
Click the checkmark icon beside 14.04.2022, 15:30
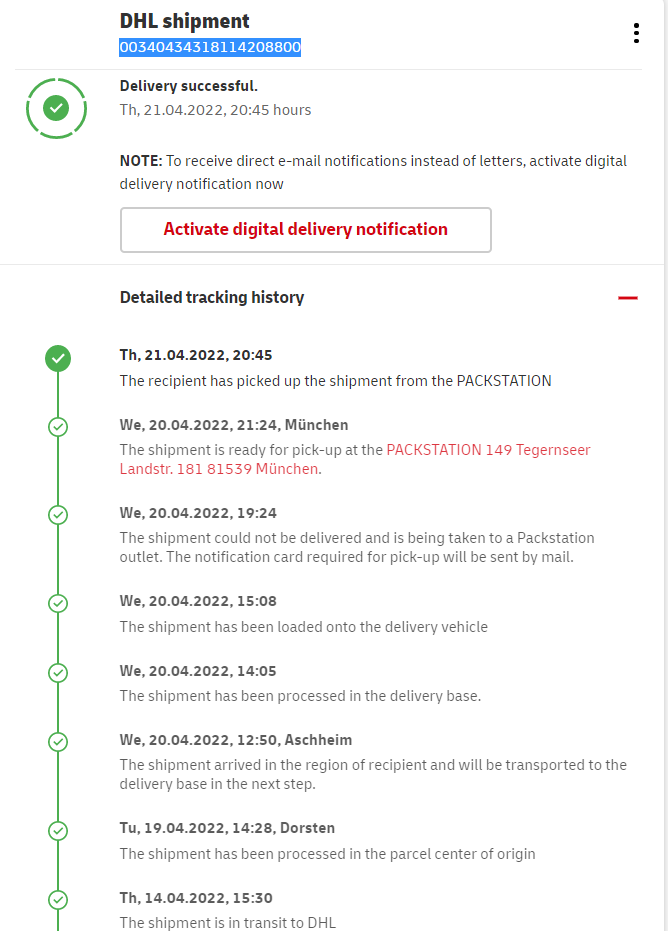[58, 899]
